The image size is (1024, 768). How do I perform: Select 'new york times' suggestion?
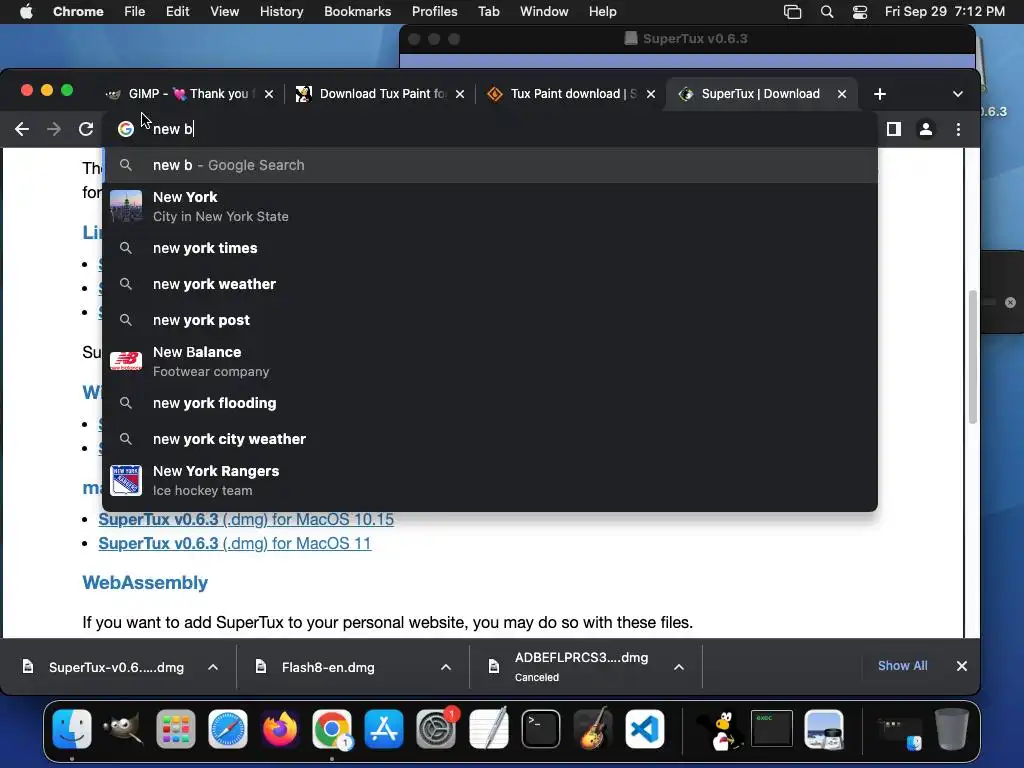pos(490,248)
